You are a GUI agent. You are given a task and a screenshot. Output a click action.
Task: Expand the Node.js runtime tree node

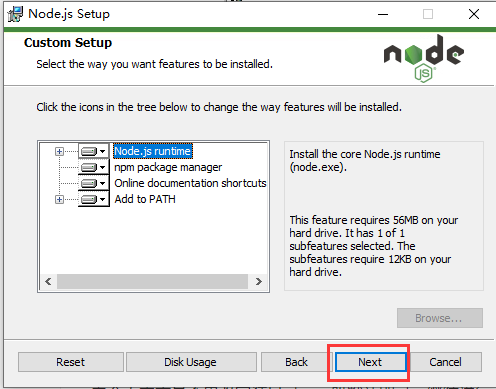(59, 152)
